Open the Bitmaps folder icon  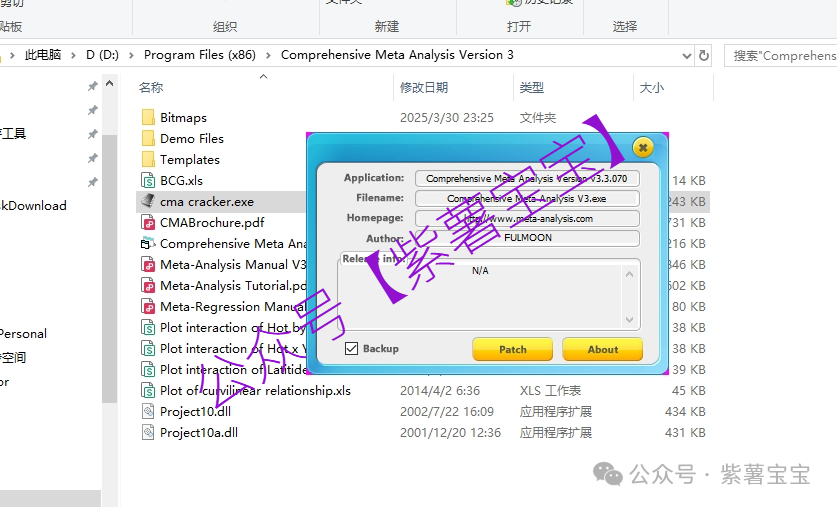click(x=148, y=118)
